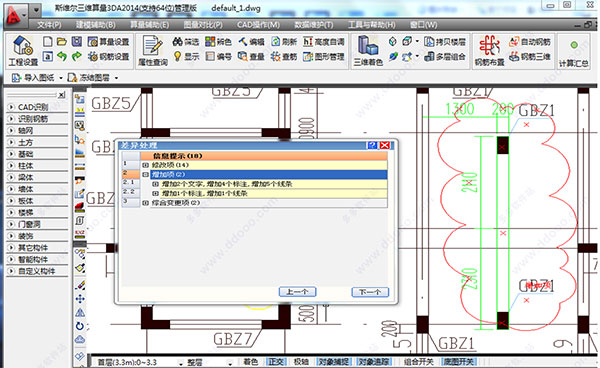
Task: Click the 刷新 refresh icon
Action: click(284, 42)
